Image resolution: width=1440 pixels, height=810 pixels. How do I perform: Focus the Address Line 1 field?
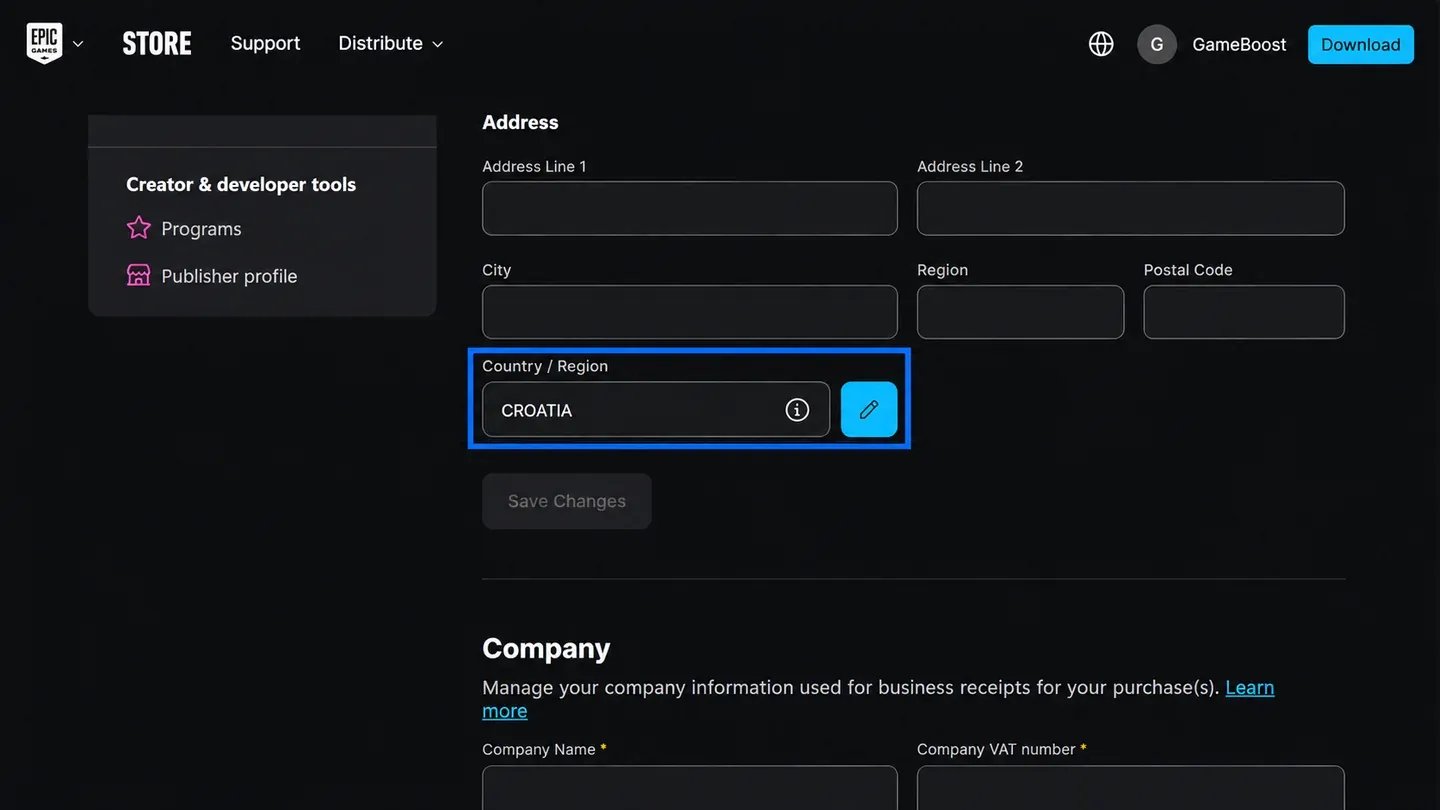[x=690, y=208]
